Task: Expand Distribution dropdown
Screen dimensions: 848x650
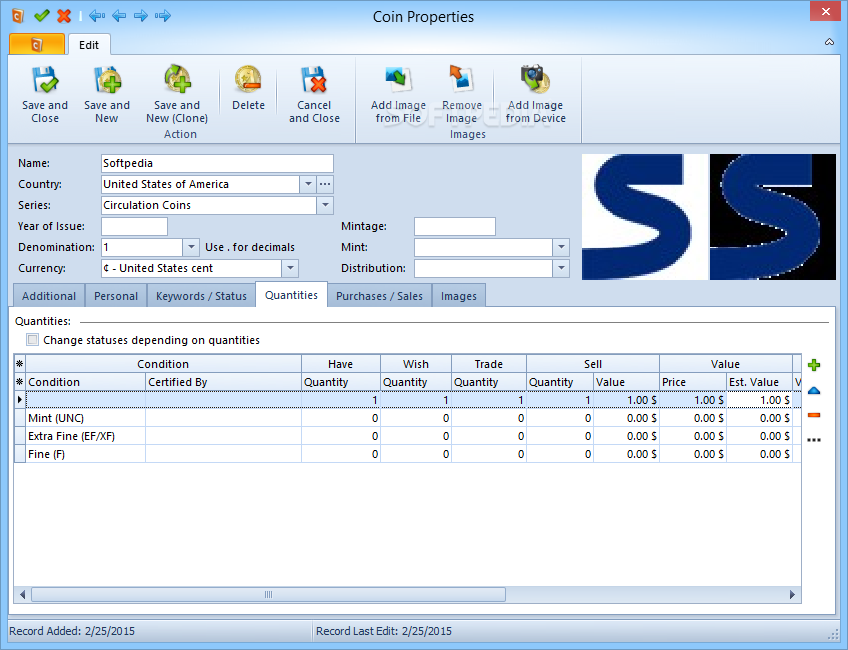Action: click(x=561, y=268)
